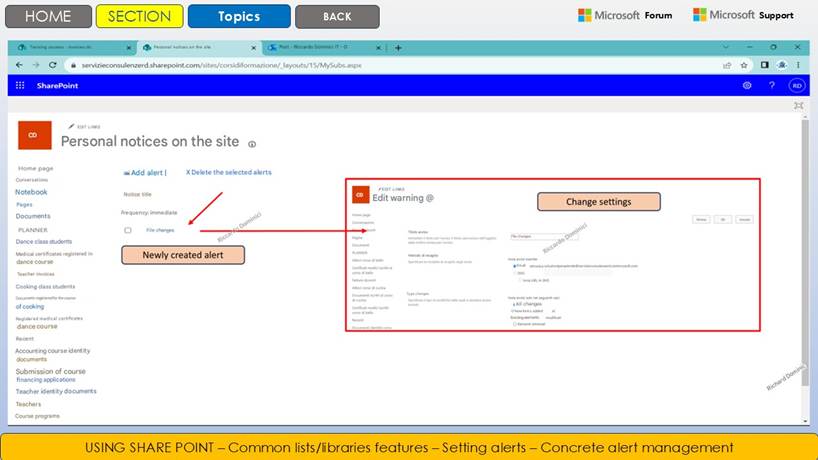Viewport: 818px width, 460px height.
Task: Bookmark this page with the star icon
Action: tap(744, 65)
